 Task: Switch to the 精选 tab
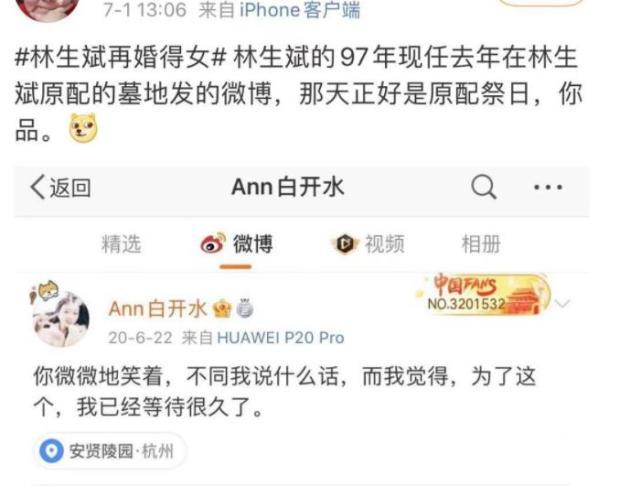121,244
